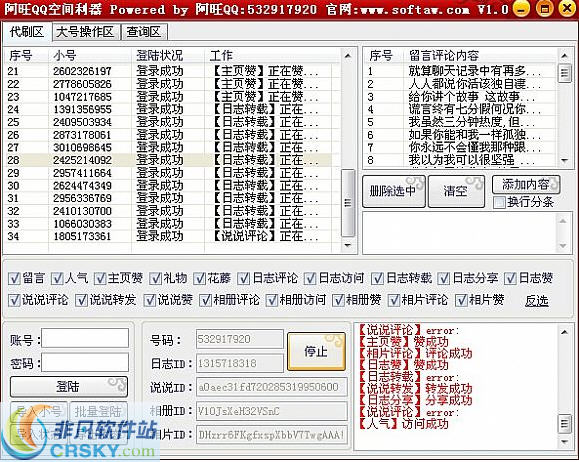Click the 清空 button

tap(456, 191)
